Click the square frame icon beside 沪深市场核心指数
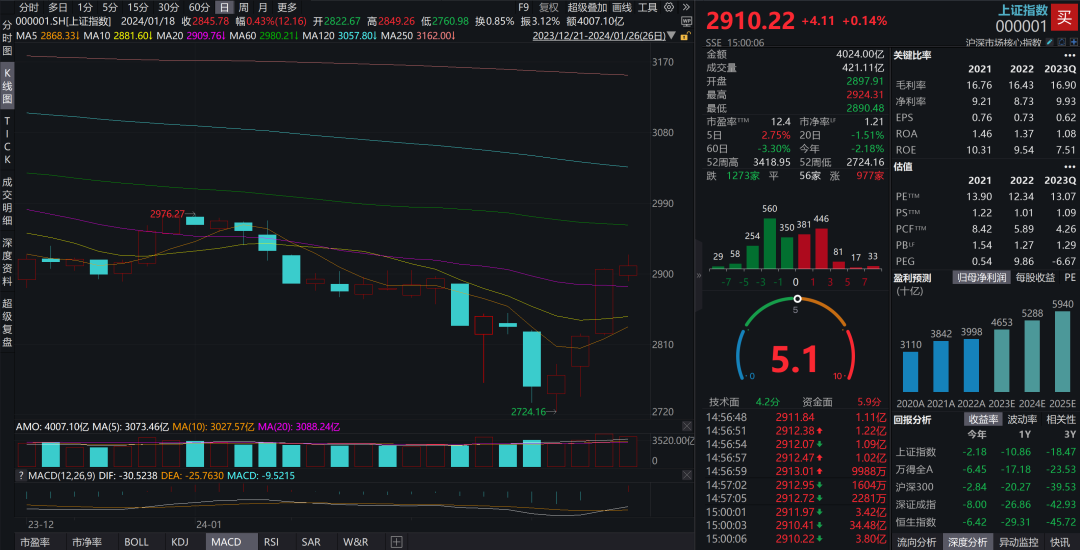Viewport: 1080px width, 550px height. pyautogui.click(x=1061, y=42)
